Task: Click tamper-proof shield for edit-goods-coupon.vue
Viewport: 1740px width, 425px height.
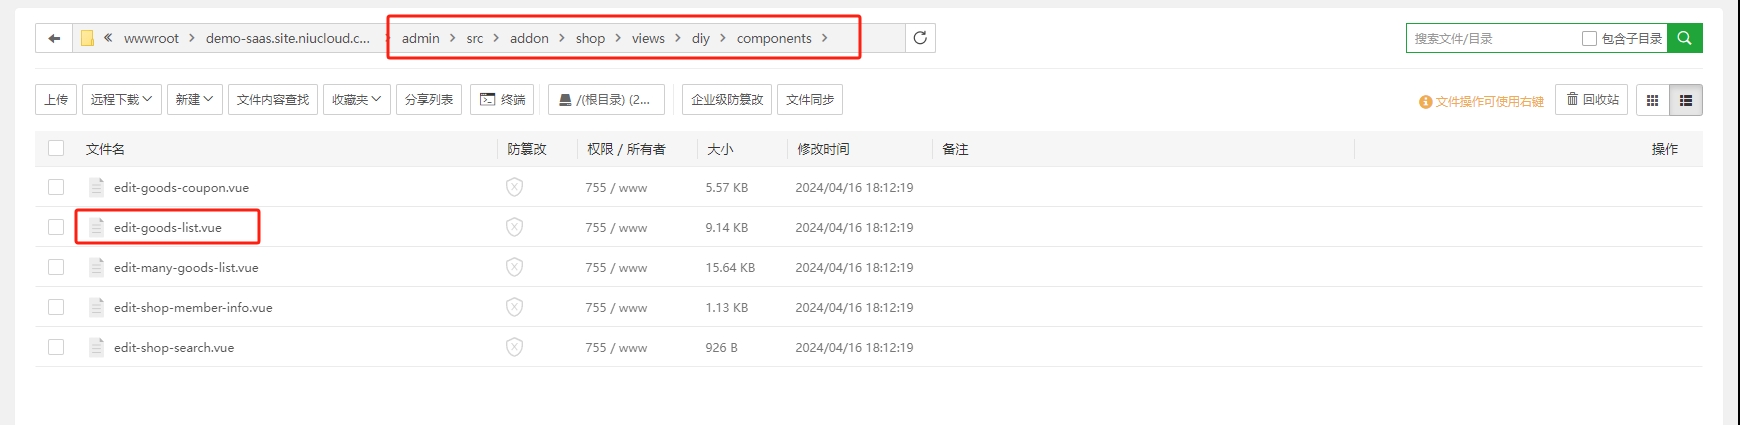Action: 514,187
